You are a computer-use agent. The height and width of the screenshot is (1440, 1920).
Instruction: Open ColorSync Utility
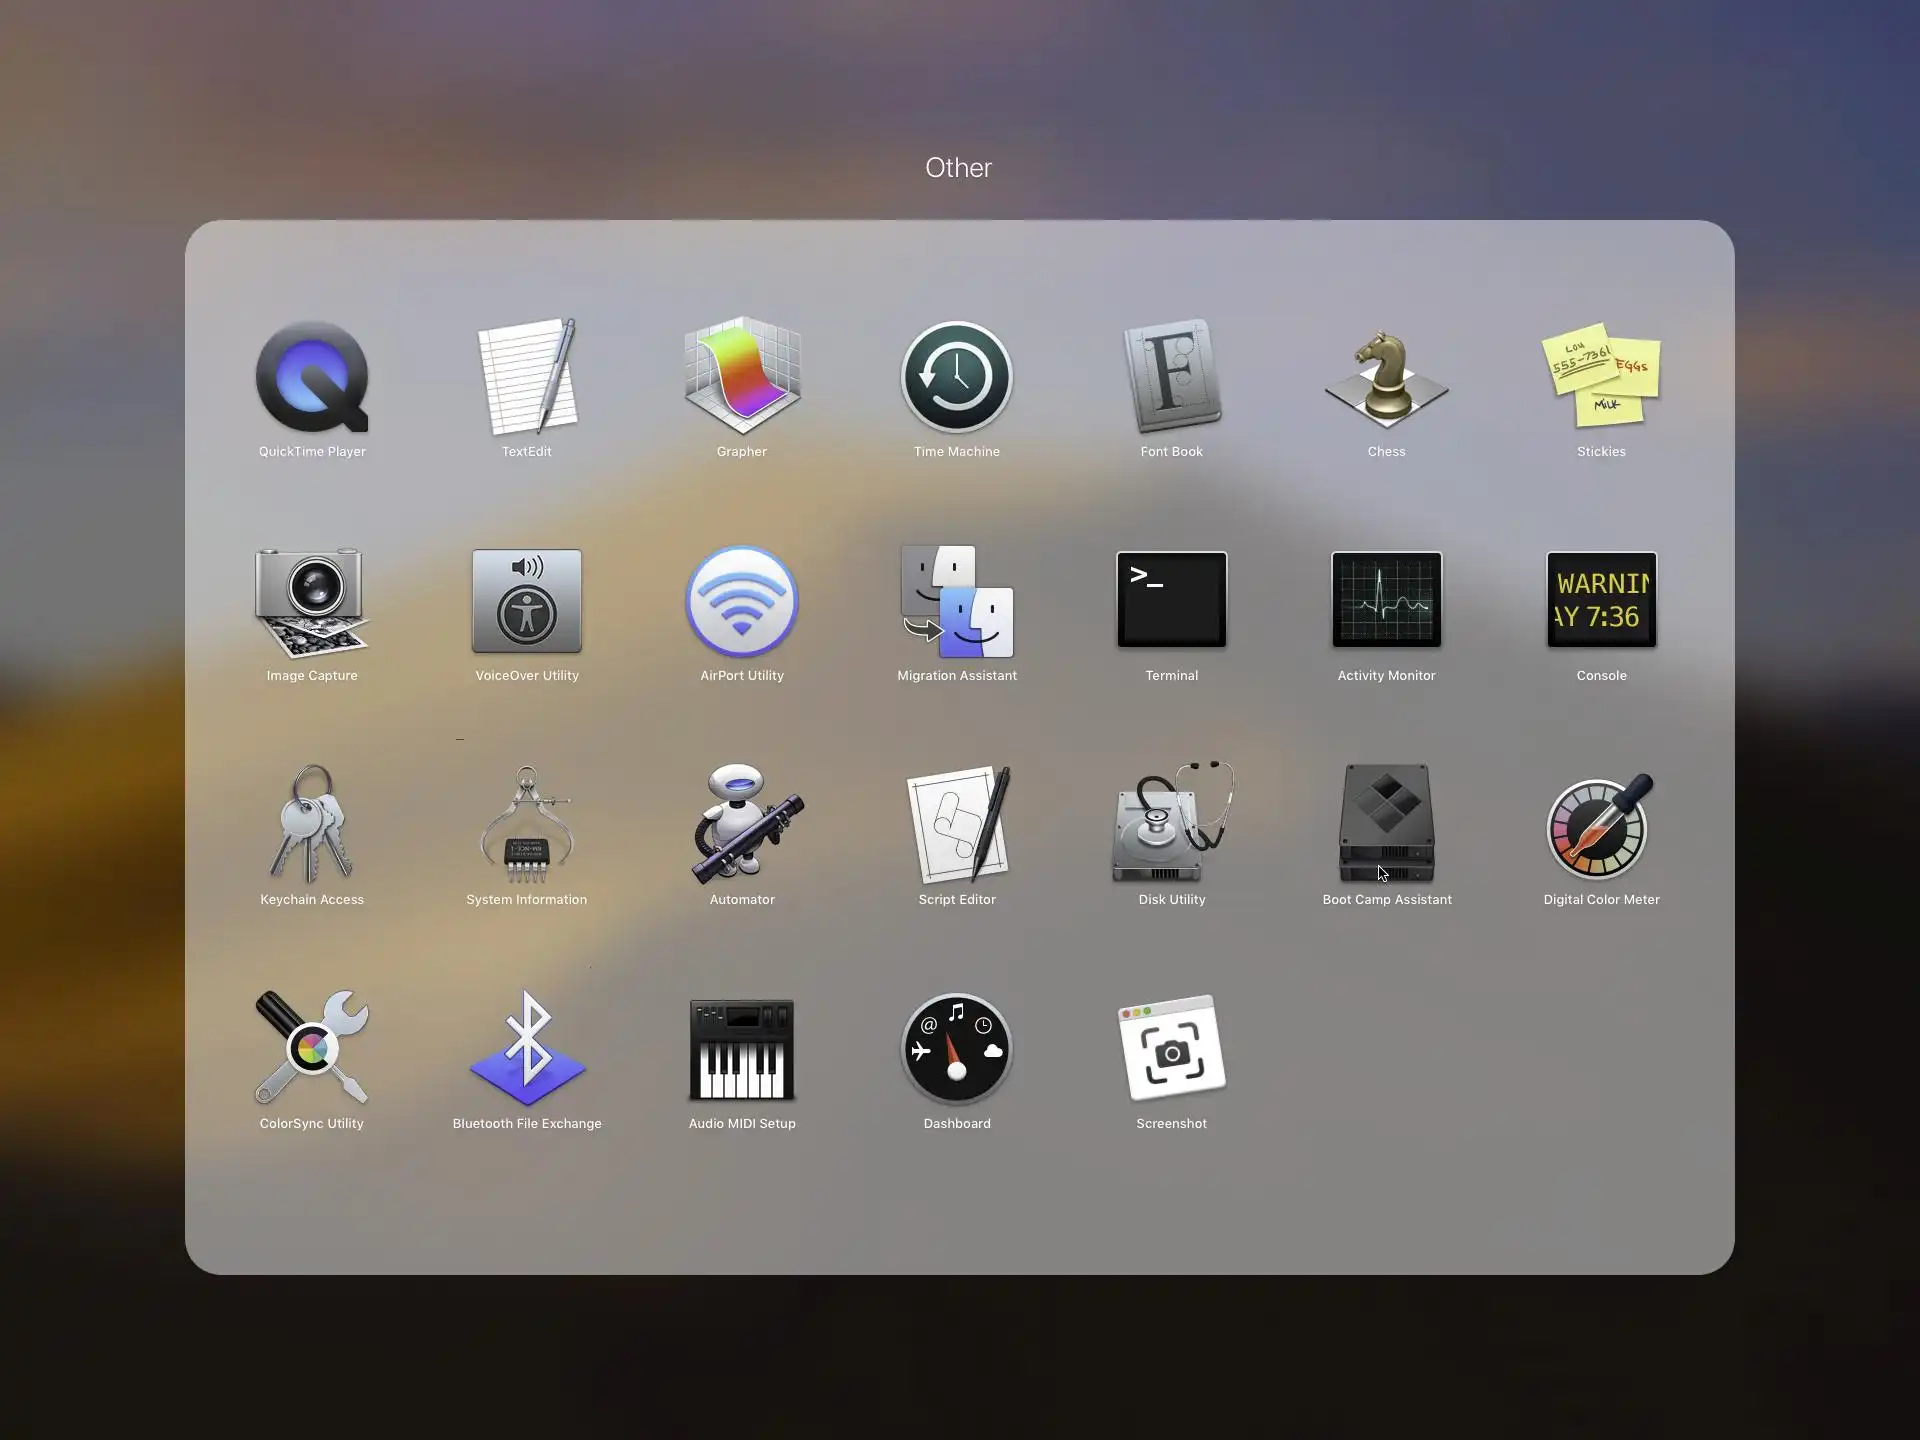[312, 1048]
